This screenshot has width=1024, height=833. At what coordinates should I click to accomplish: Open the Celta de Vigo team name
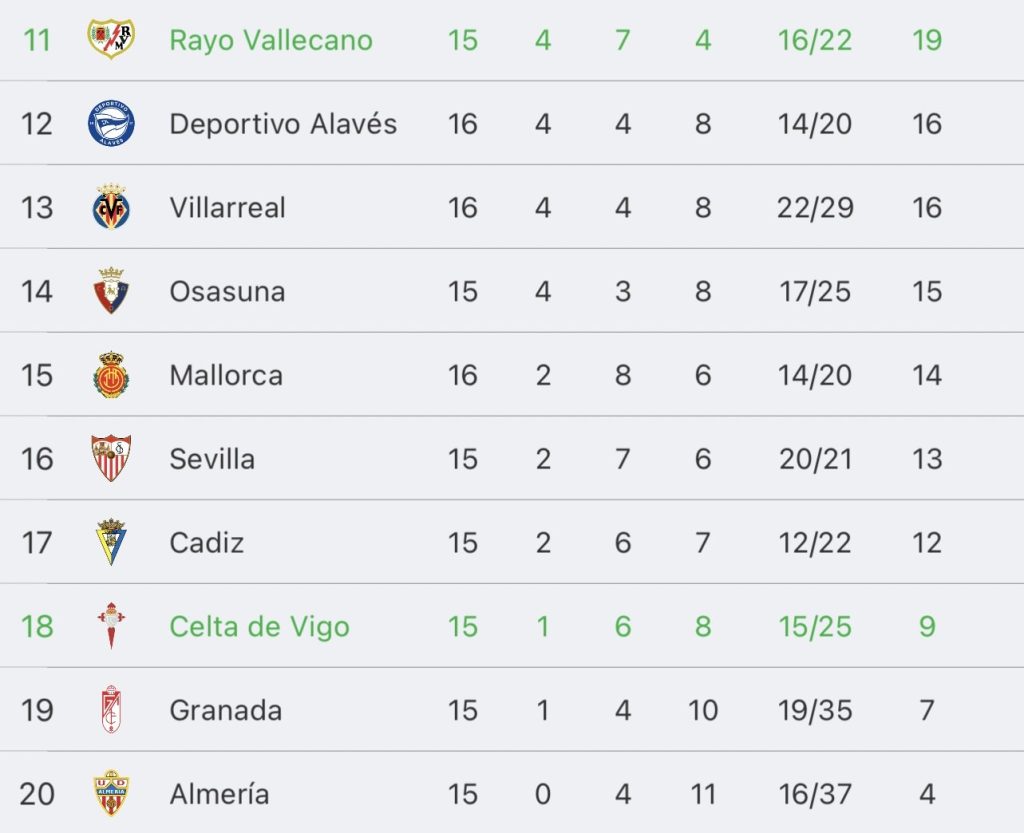(x=259, y=627)
